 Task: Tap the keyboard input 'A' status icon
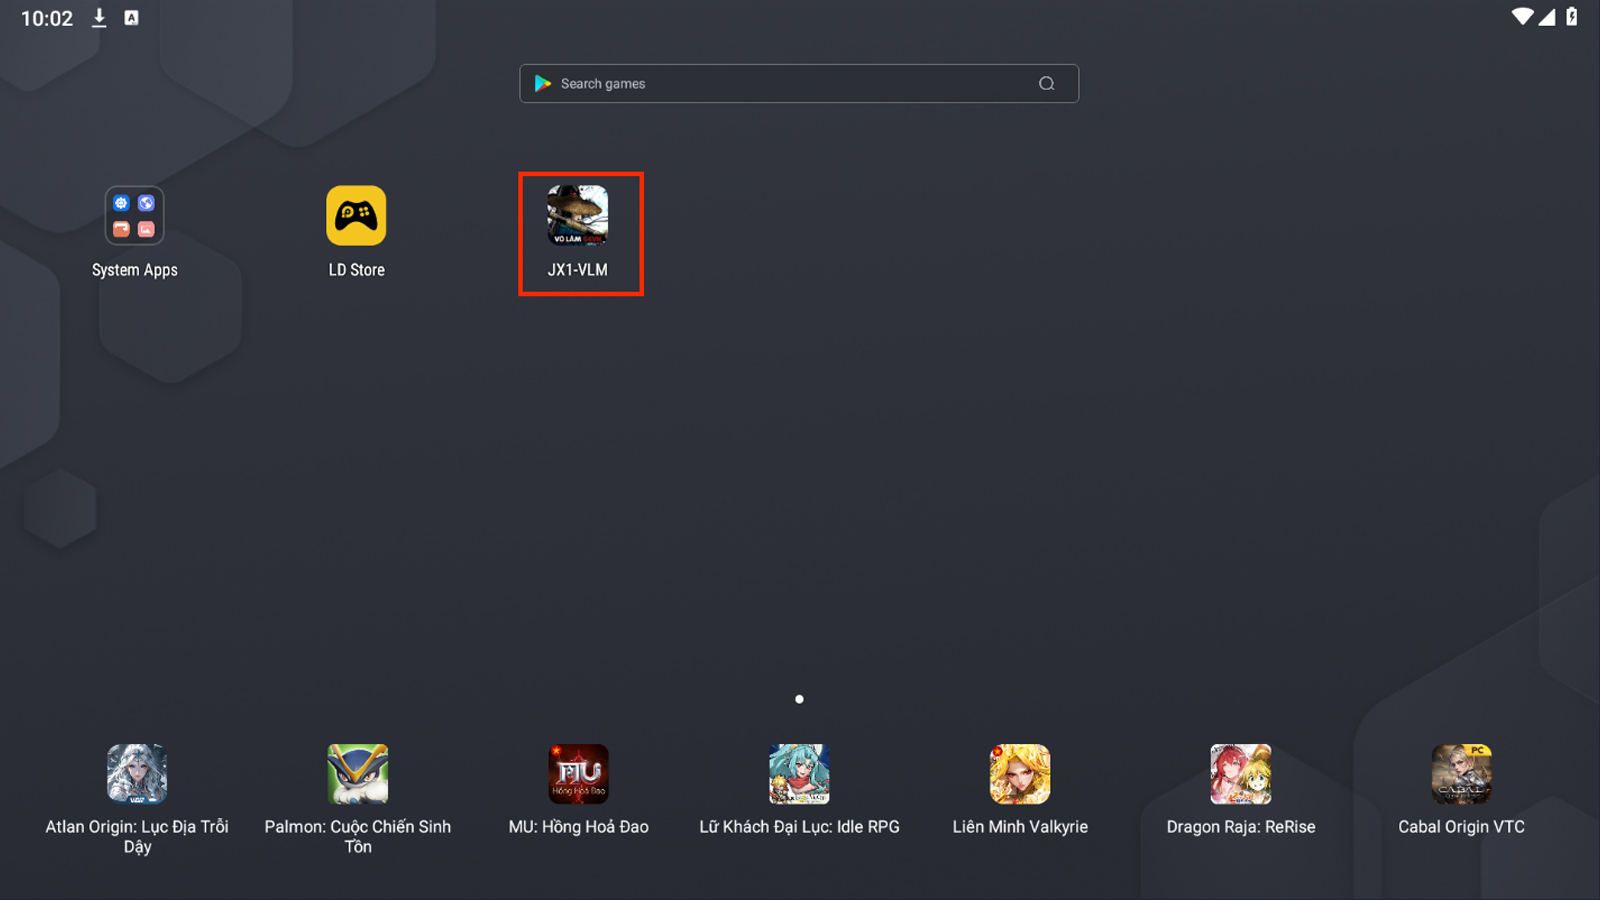(131, 18)
